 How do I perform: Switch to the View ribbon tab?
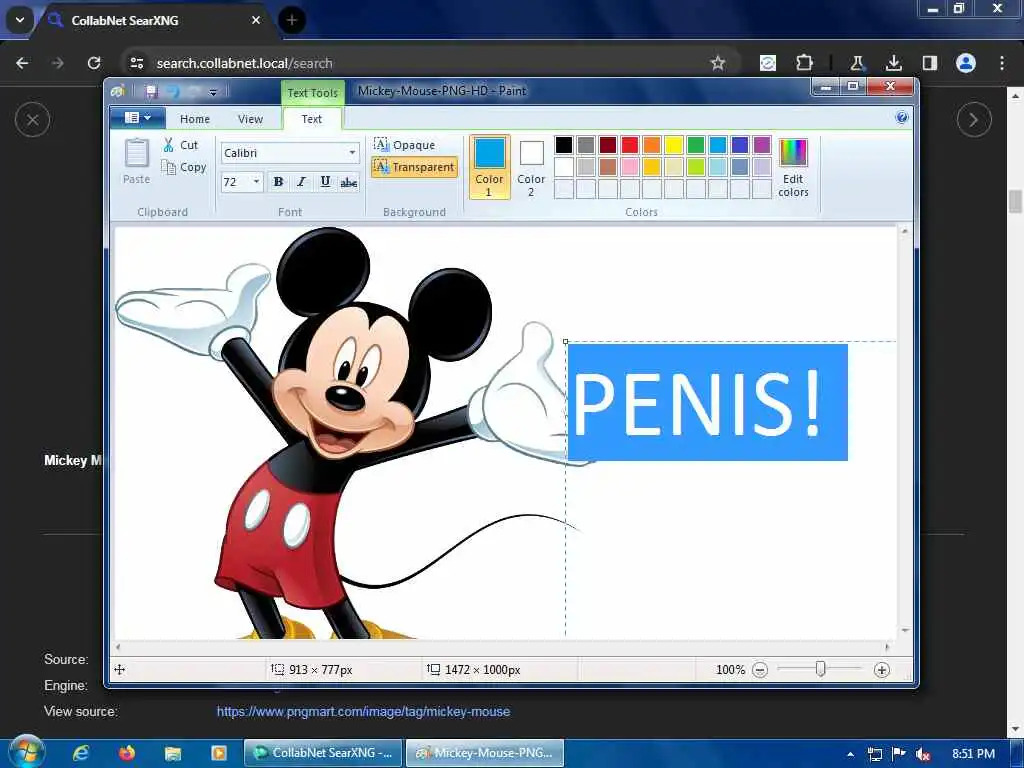[x=250, y=119]
